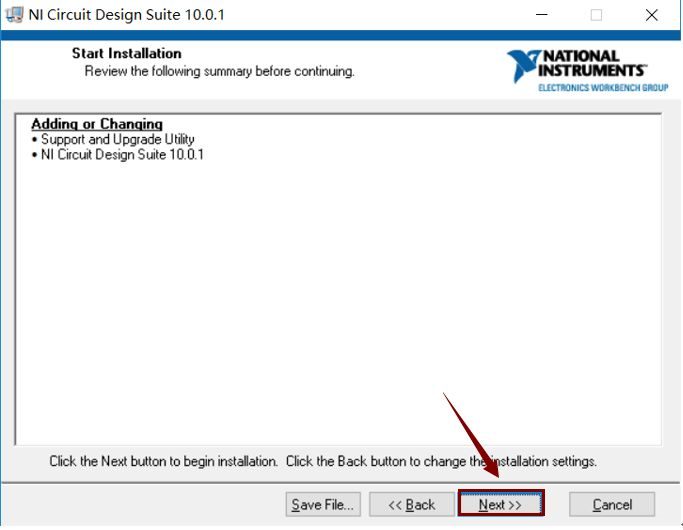Click the 'ELECTRONICS WORKBENCH GROUP' text
Viewport: 683px width, 530px height.
(x=603, y=88)
